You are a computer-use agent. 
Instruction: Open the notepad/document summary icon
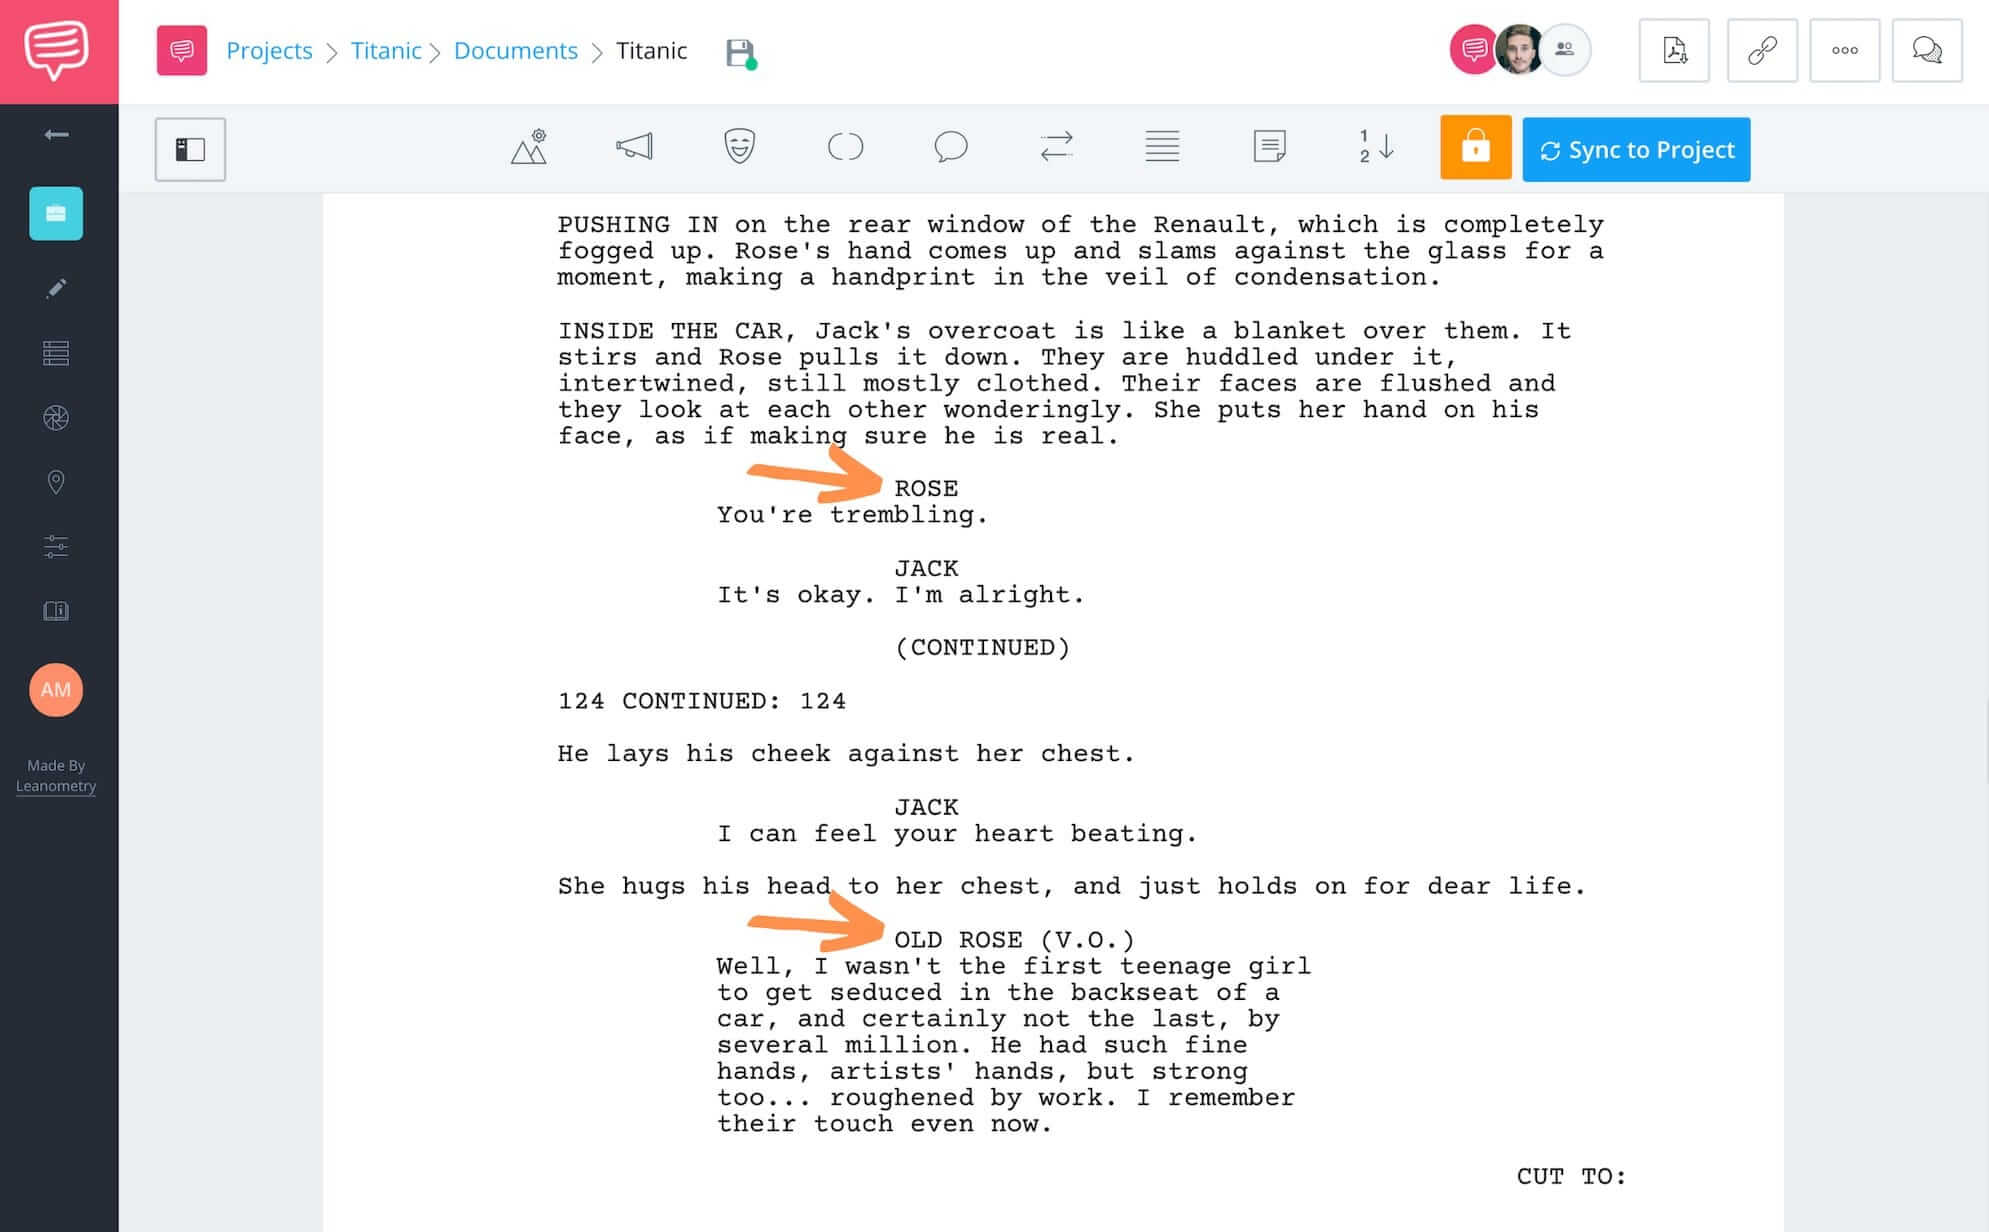(1267, 146)
